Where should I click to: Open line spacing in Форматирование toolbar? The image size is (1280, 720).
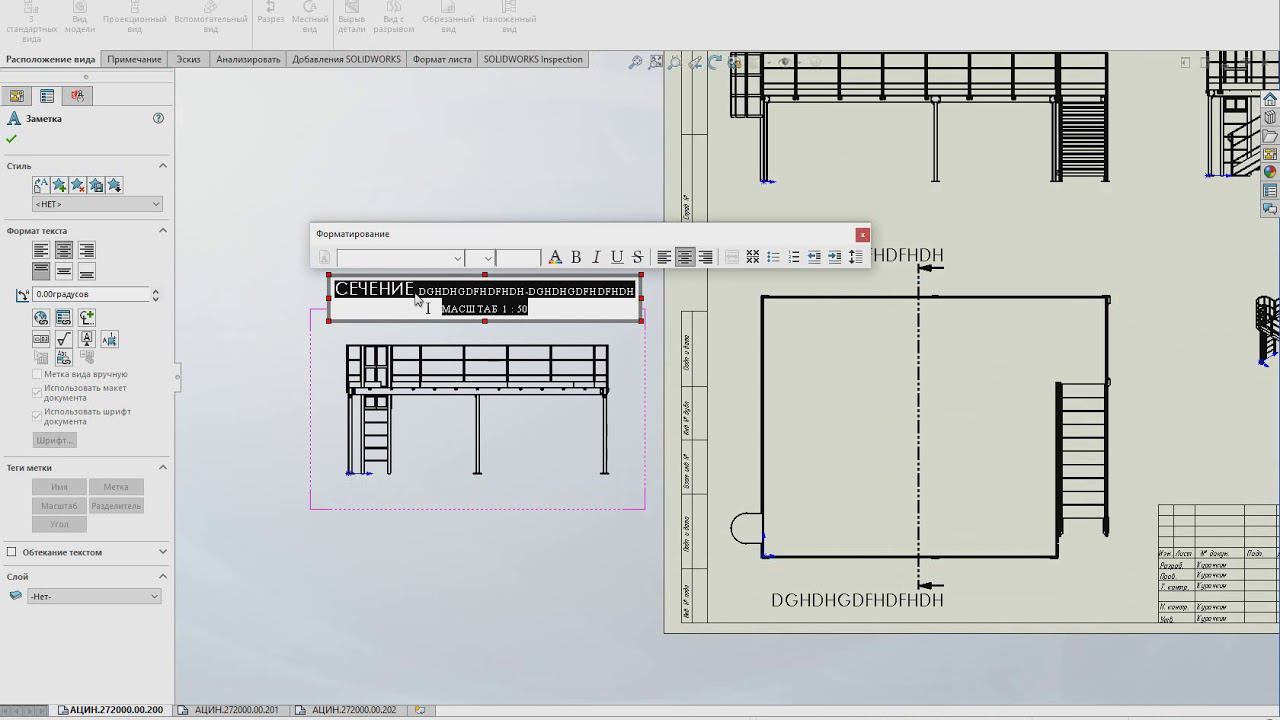(856, 258)
